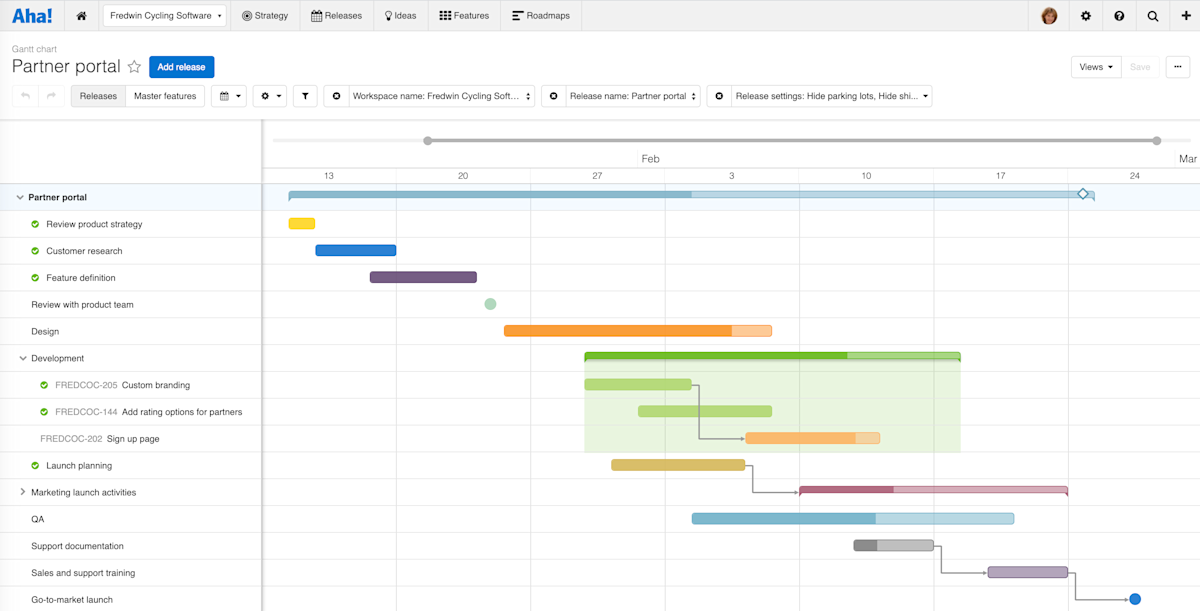The width and height of the screenshot is (1200, 611).
Task: Open the global search icon
Action: coord(1152,16)
